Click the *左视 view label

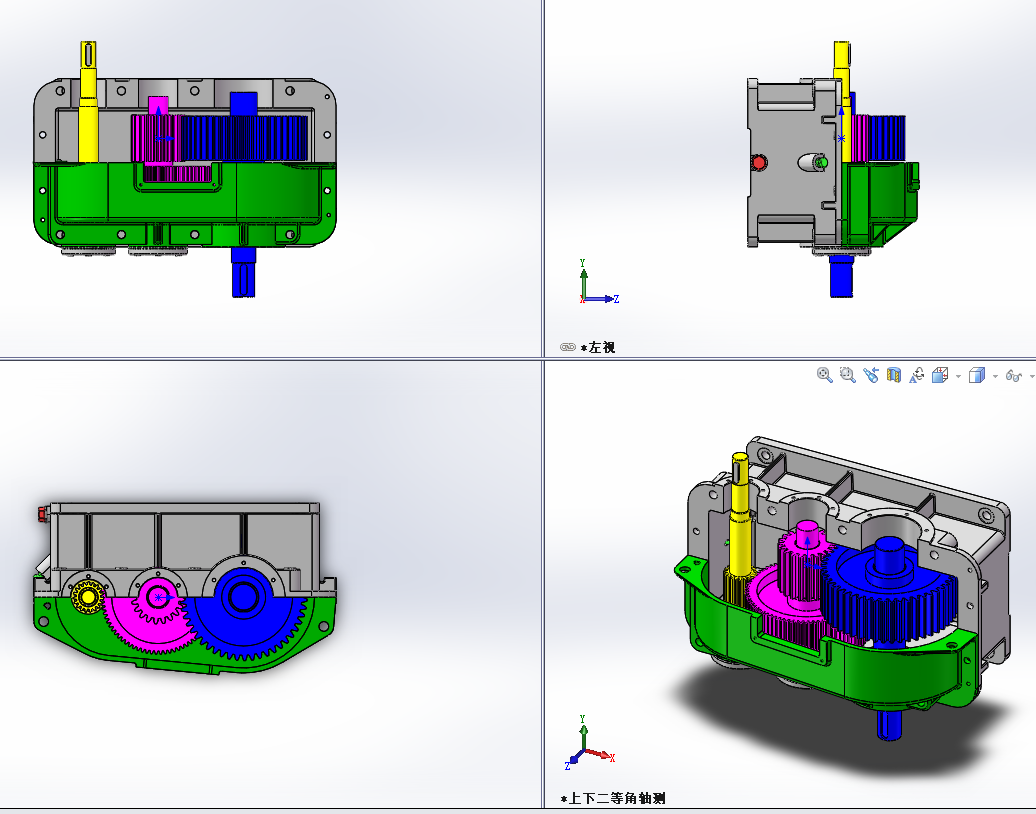click(598, 348)
